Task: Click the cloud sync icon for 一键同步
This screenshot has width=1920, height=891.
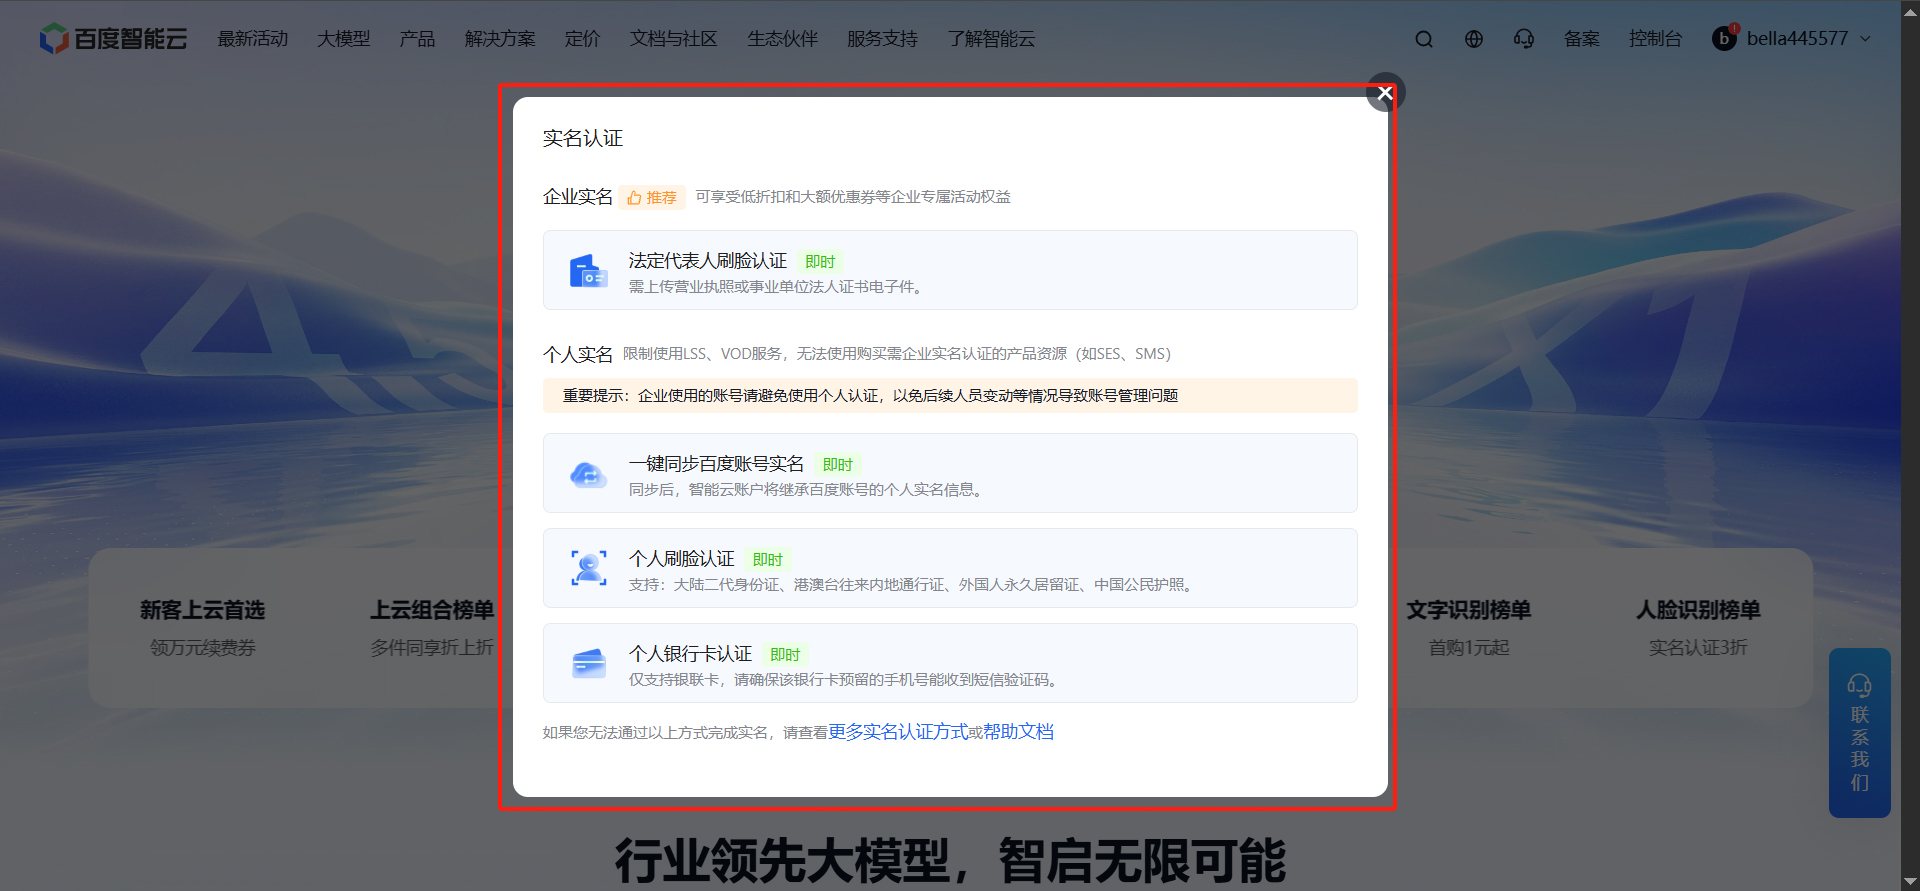Action: point(588,474)
